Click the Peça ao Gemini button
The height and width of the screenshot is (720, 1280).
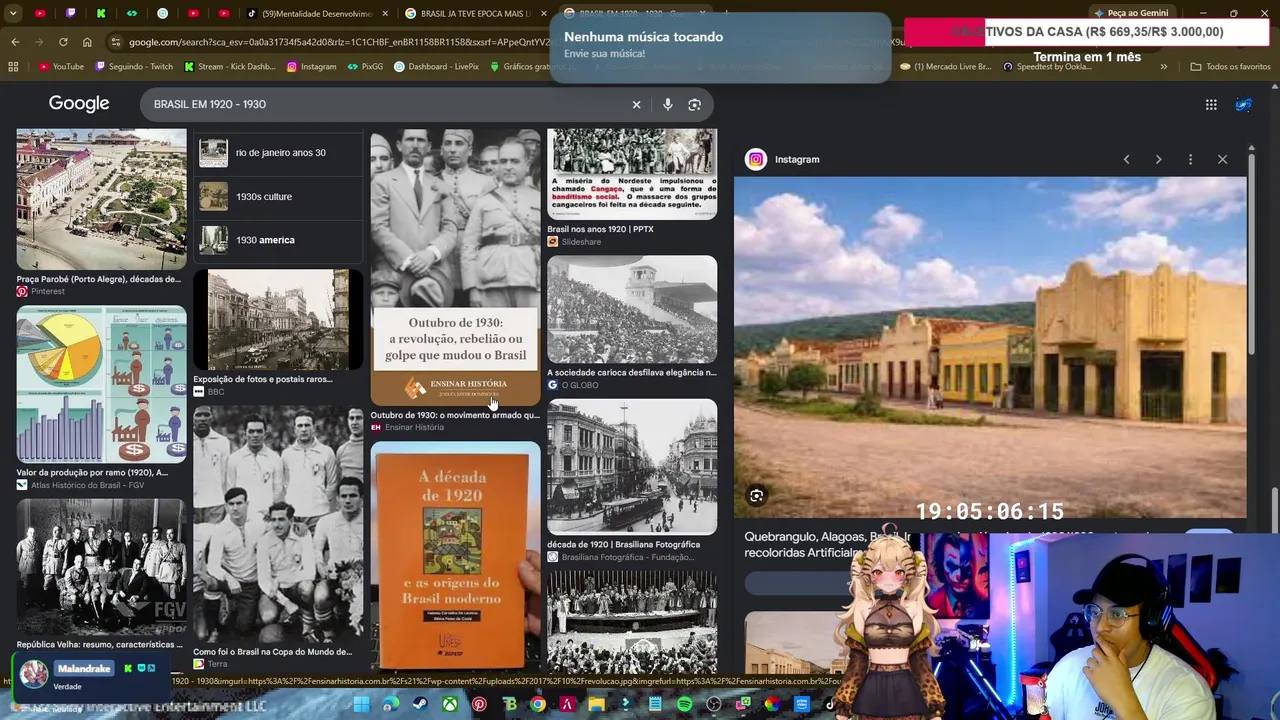pyautogui.click(x=1131, y=13)
